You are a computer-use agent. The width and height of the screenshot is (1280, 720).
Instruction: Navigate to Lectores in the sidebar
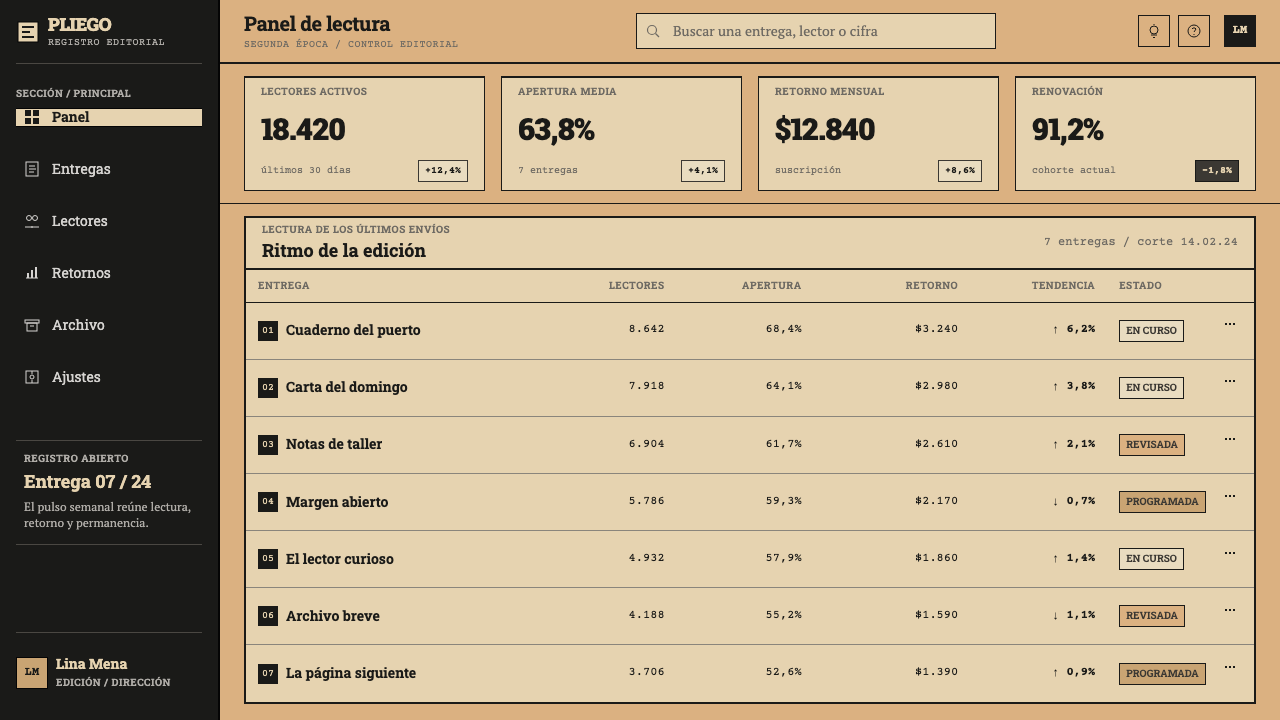[x=109, y=221]
